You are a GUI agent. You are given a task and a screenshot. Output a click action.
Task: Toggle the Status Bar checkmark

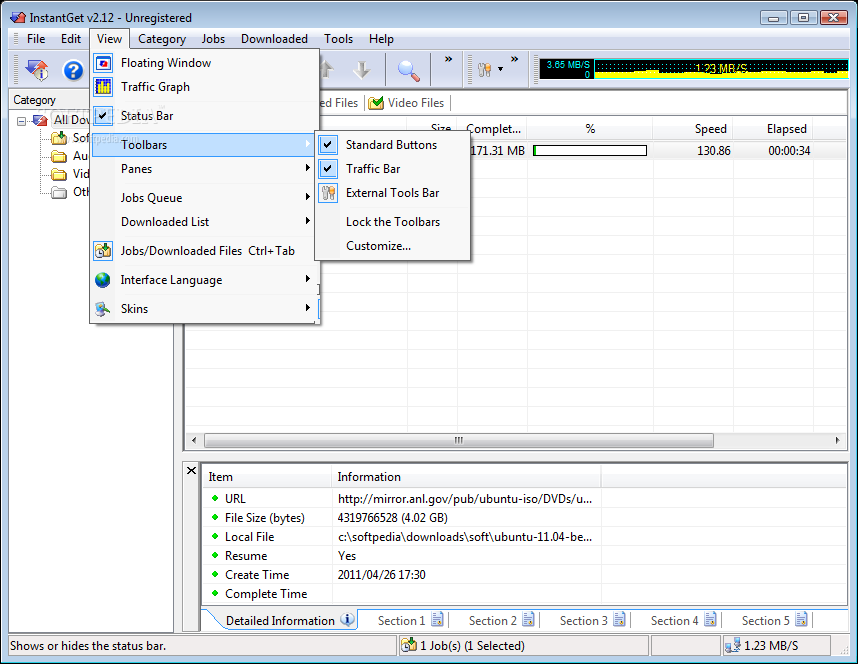pyautogui.click(x=103, y=116)
